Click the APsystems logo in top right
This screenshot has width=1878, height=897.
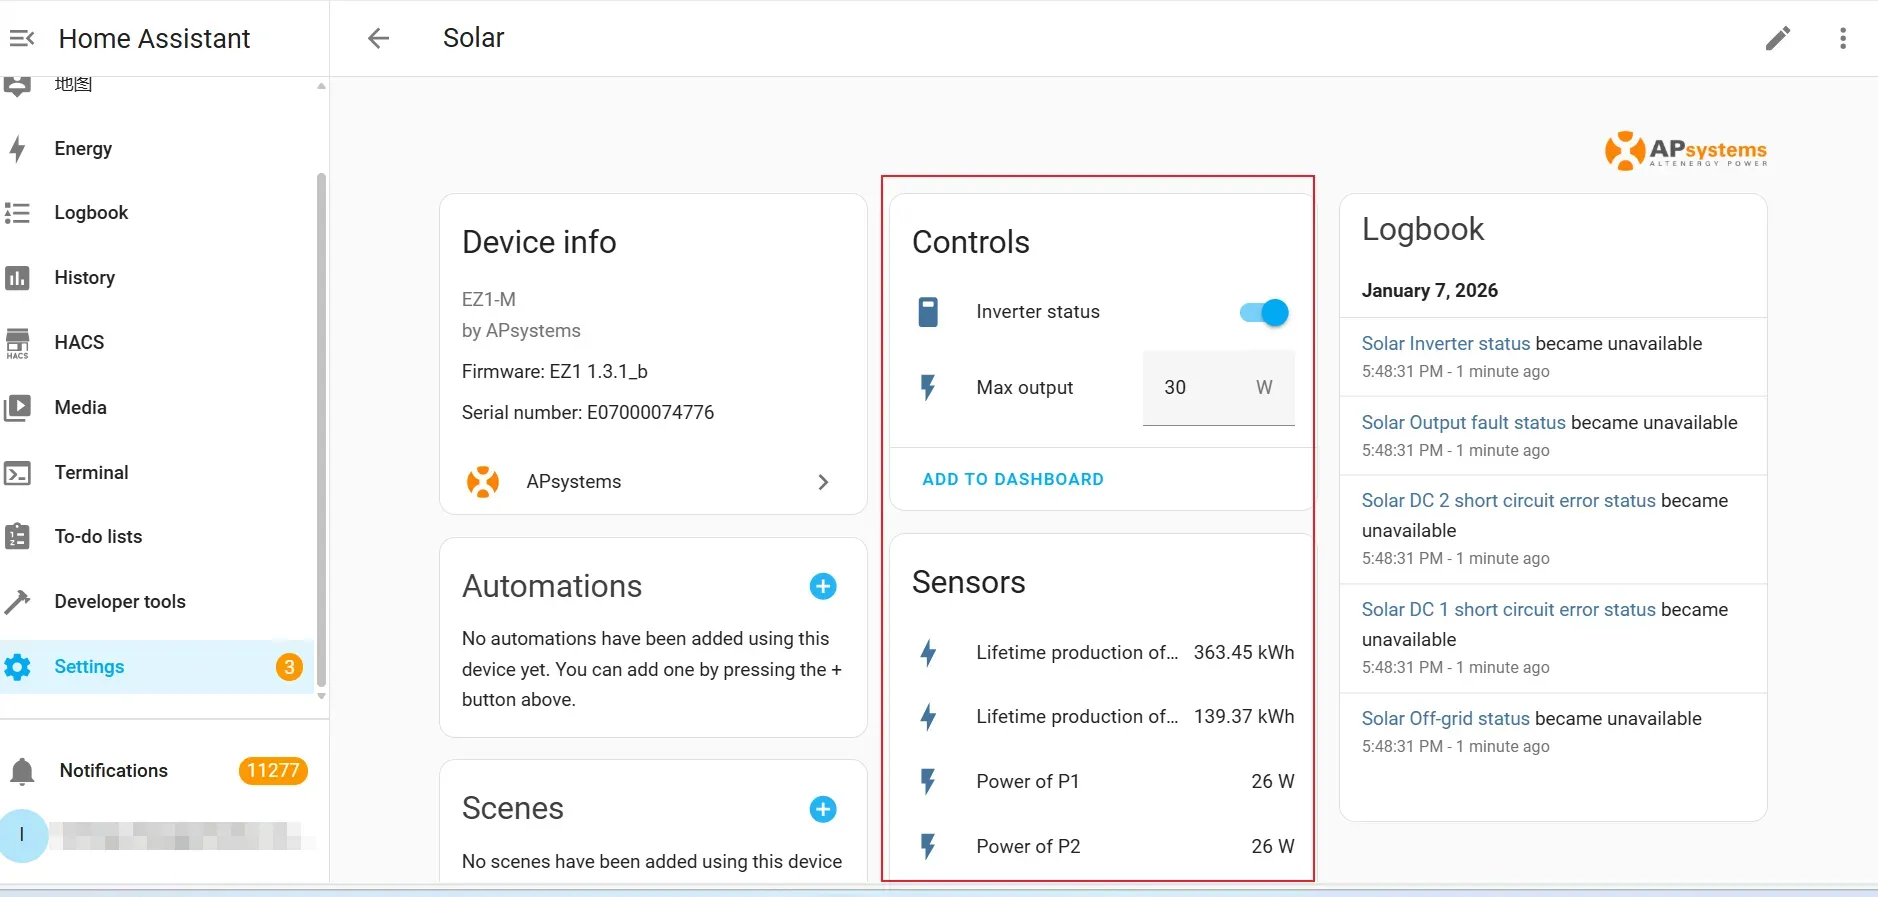coord(1685,150)
